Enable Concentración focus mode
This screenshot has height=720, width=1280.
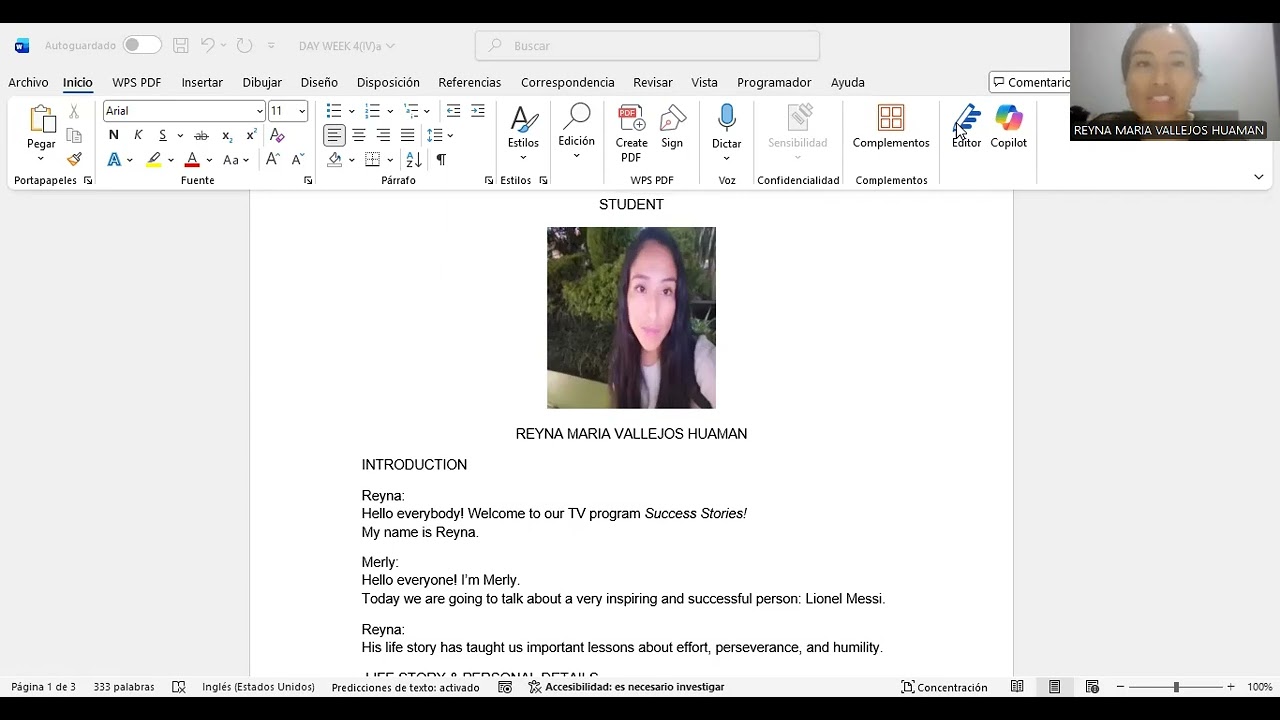(944, 687)
